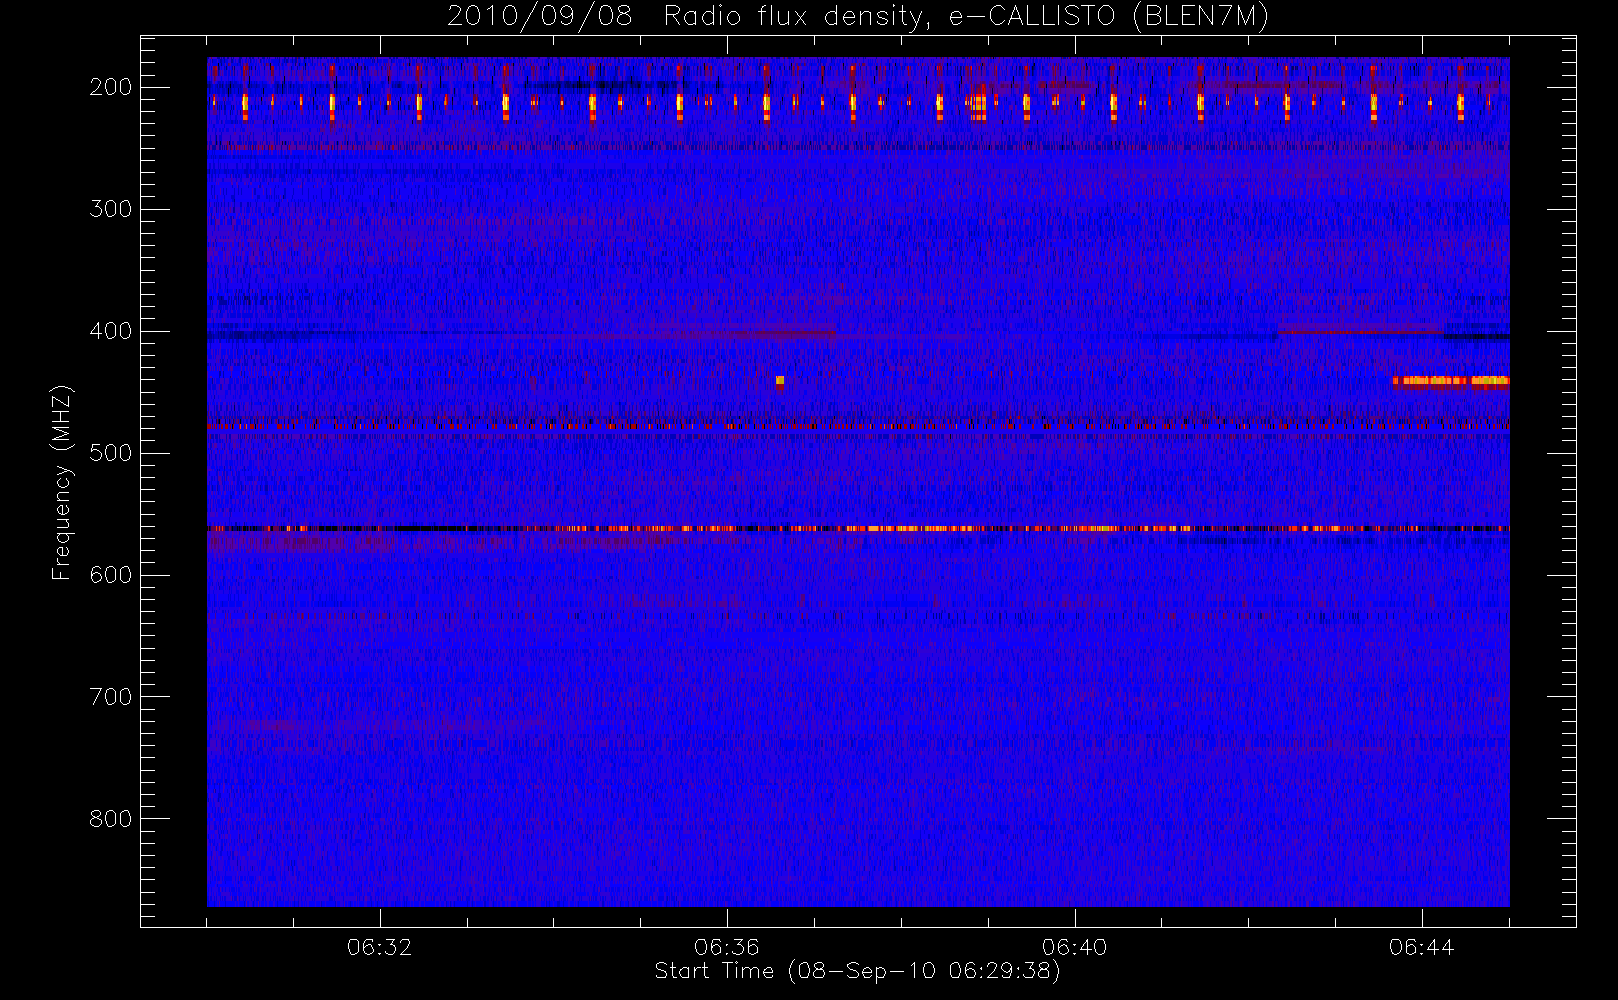Click the dotted red interference line near 478 MHz
1618x1000 pixels.
pos(858,426)
